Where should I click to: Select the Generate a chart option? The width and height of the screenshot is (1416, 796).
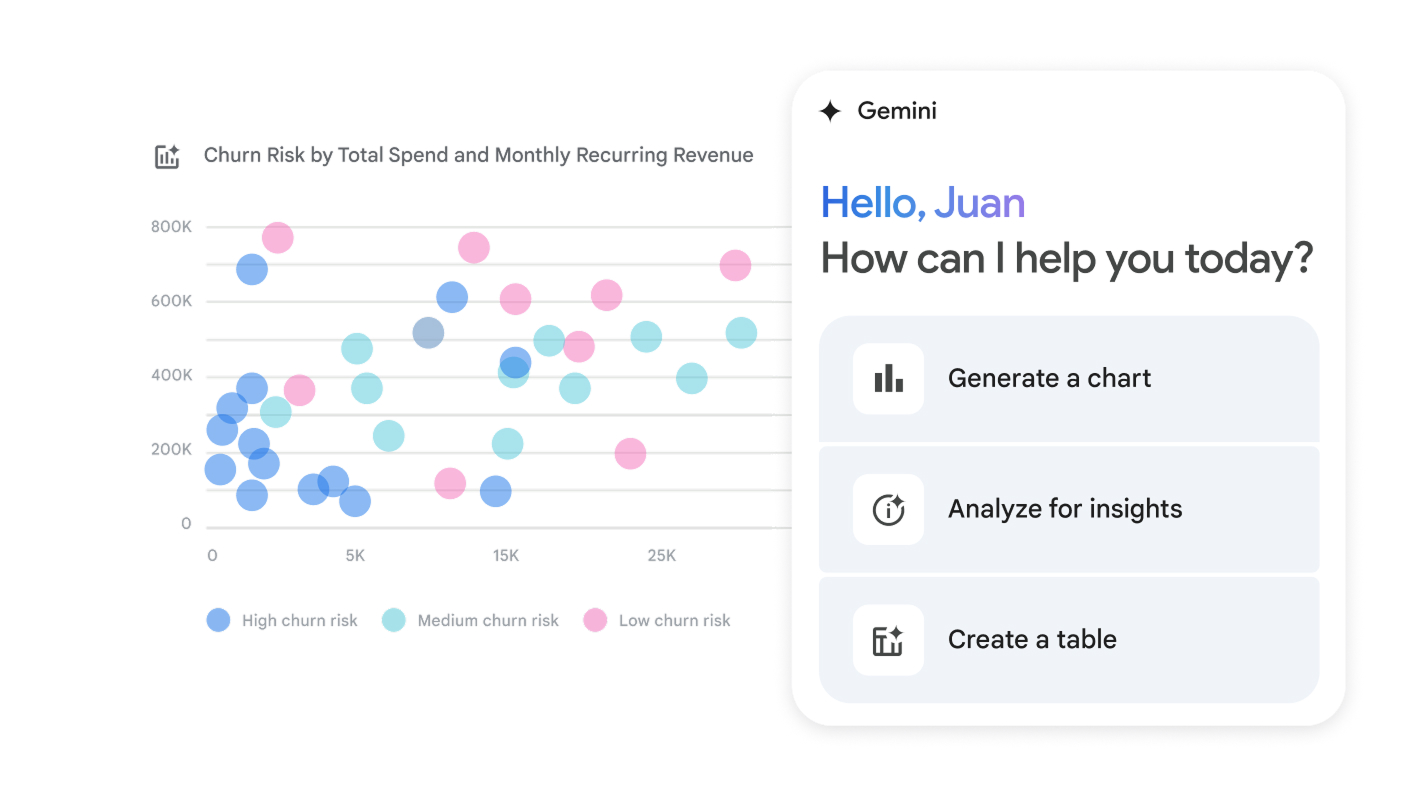coord(1069,379)
